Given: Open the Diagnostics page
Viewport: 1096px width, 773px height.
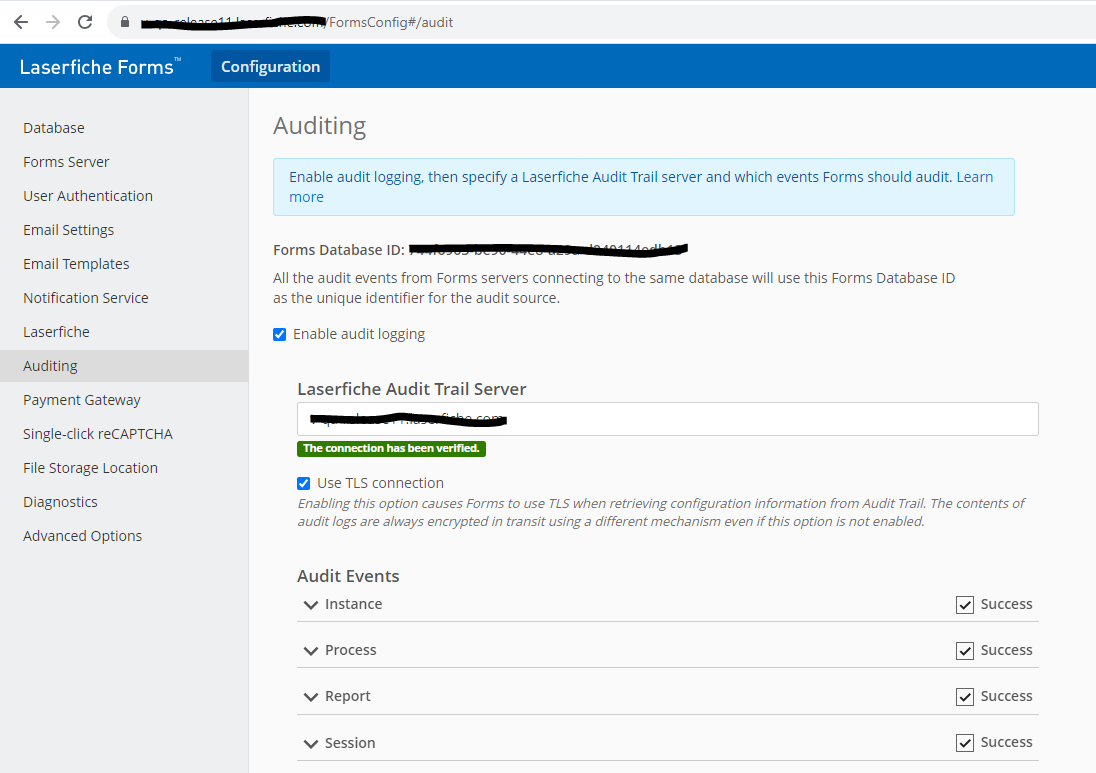Looking at the screenshot, I should (x=60, y=502).
